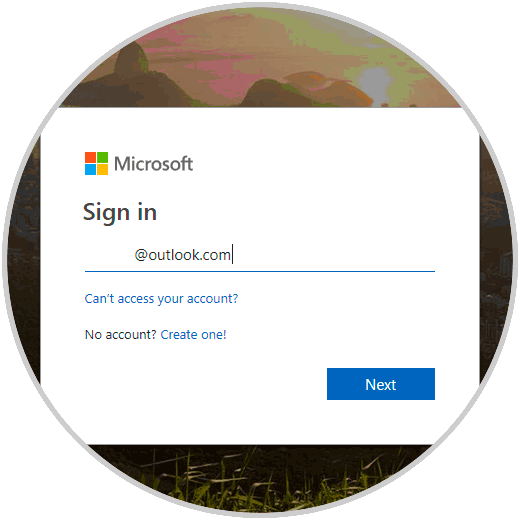
Task: Place cursor in empty space before @outlook.com
Action: point(109,255)
